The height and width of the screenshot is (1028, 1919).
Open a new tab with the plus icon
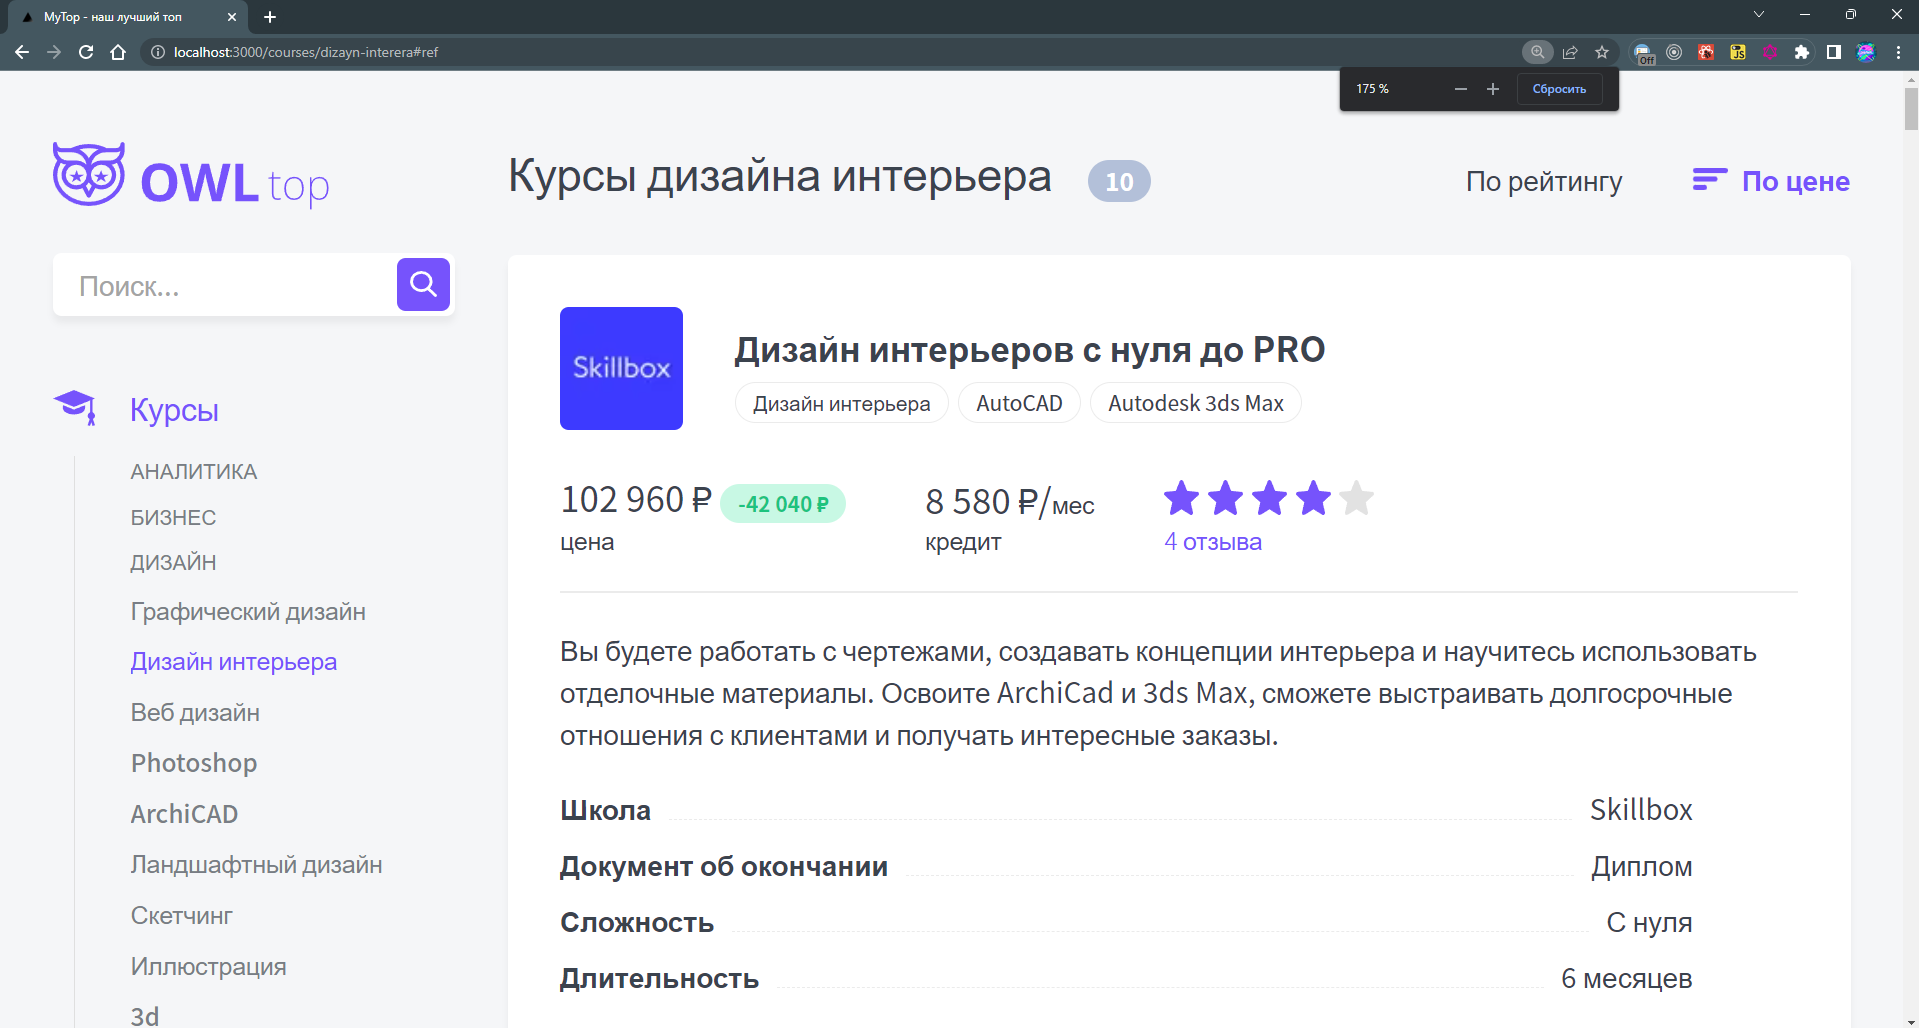click(270, 17)
